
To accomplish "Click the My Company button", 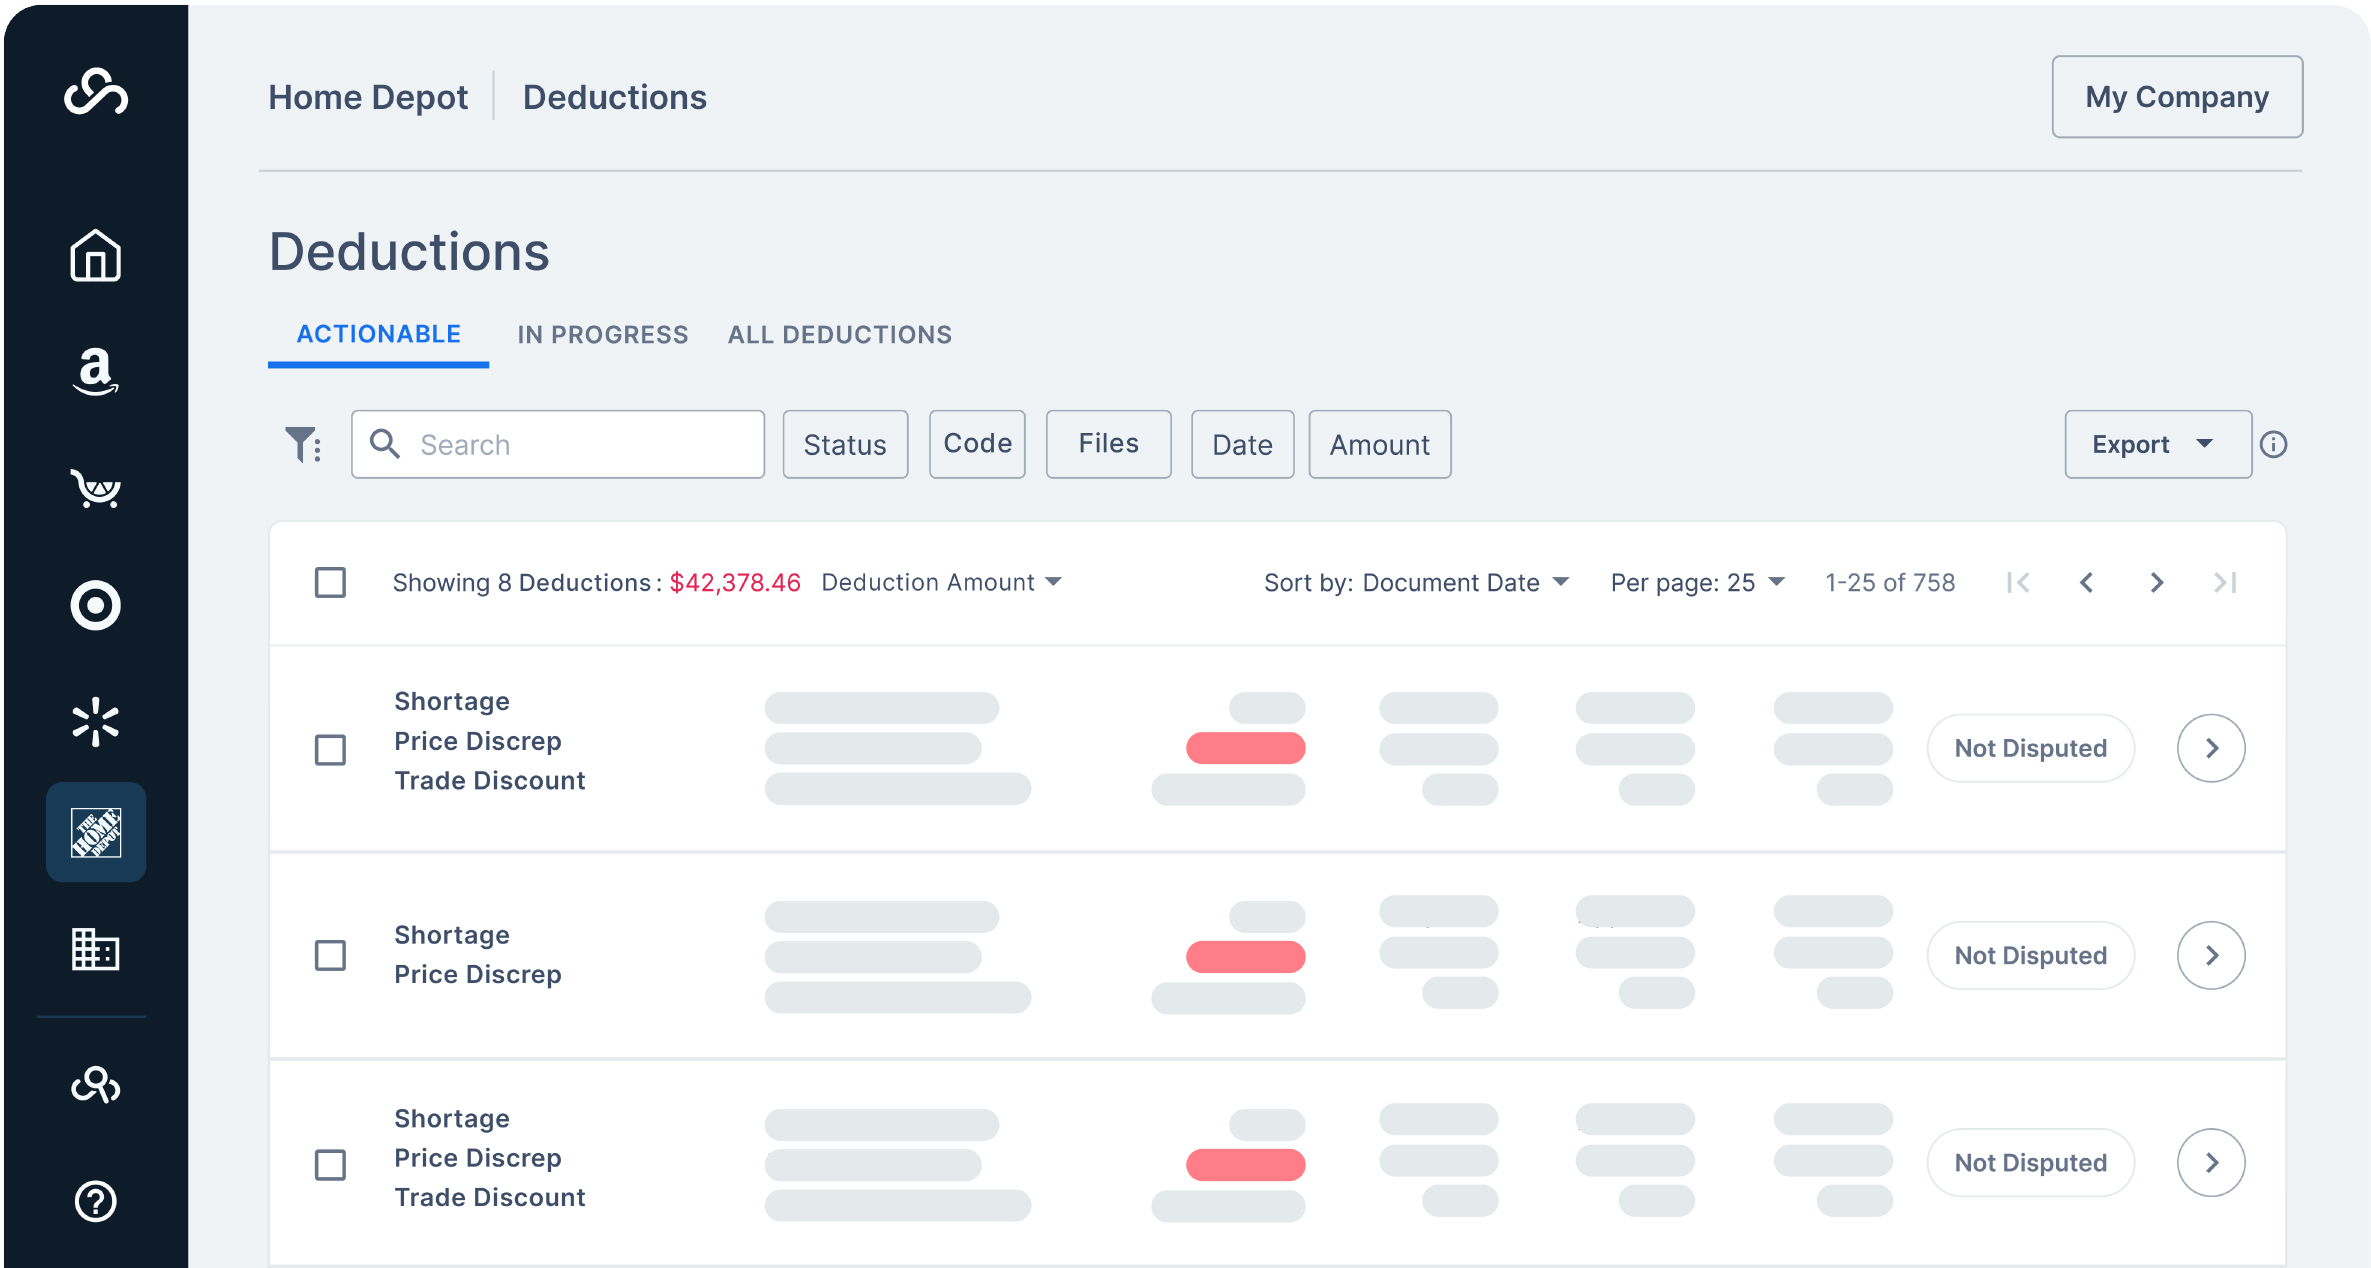I will pyautogui.click(x=2177, y=96).
